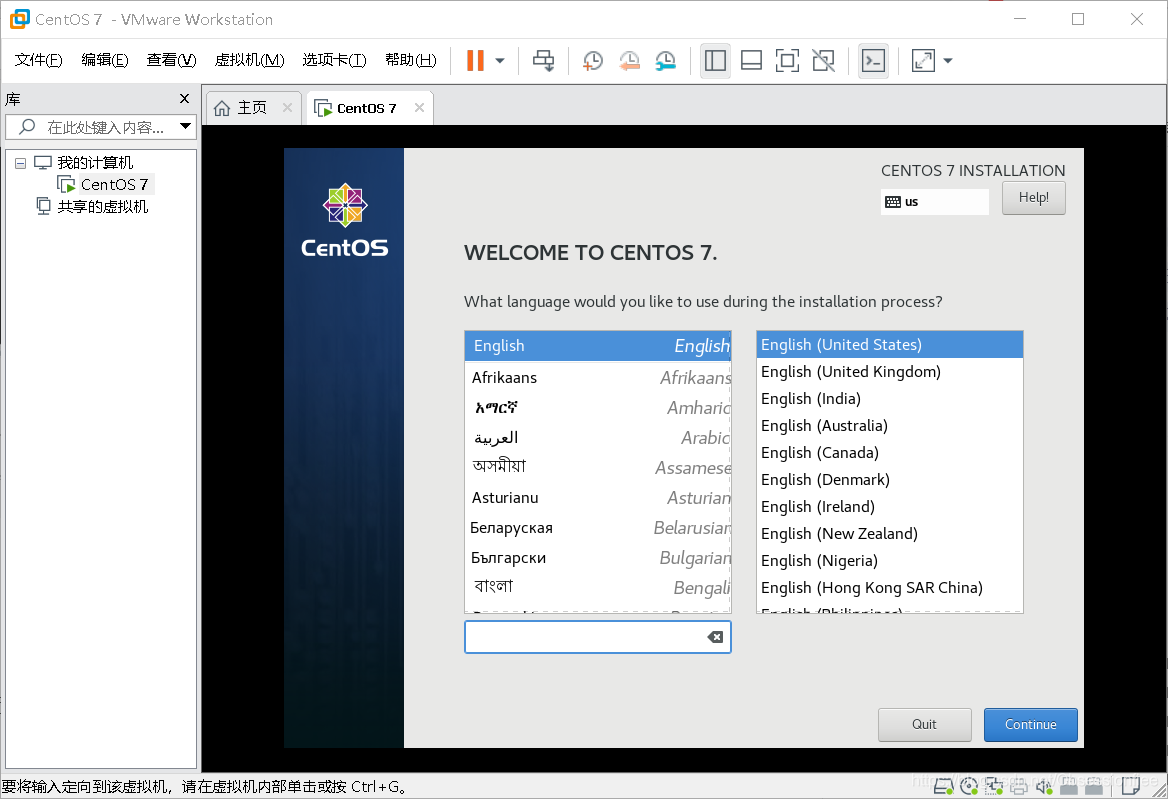The height and width of the screenshot is (799, 1168).
Task: Select Asturianu in the language list
Action: [598, 497]
